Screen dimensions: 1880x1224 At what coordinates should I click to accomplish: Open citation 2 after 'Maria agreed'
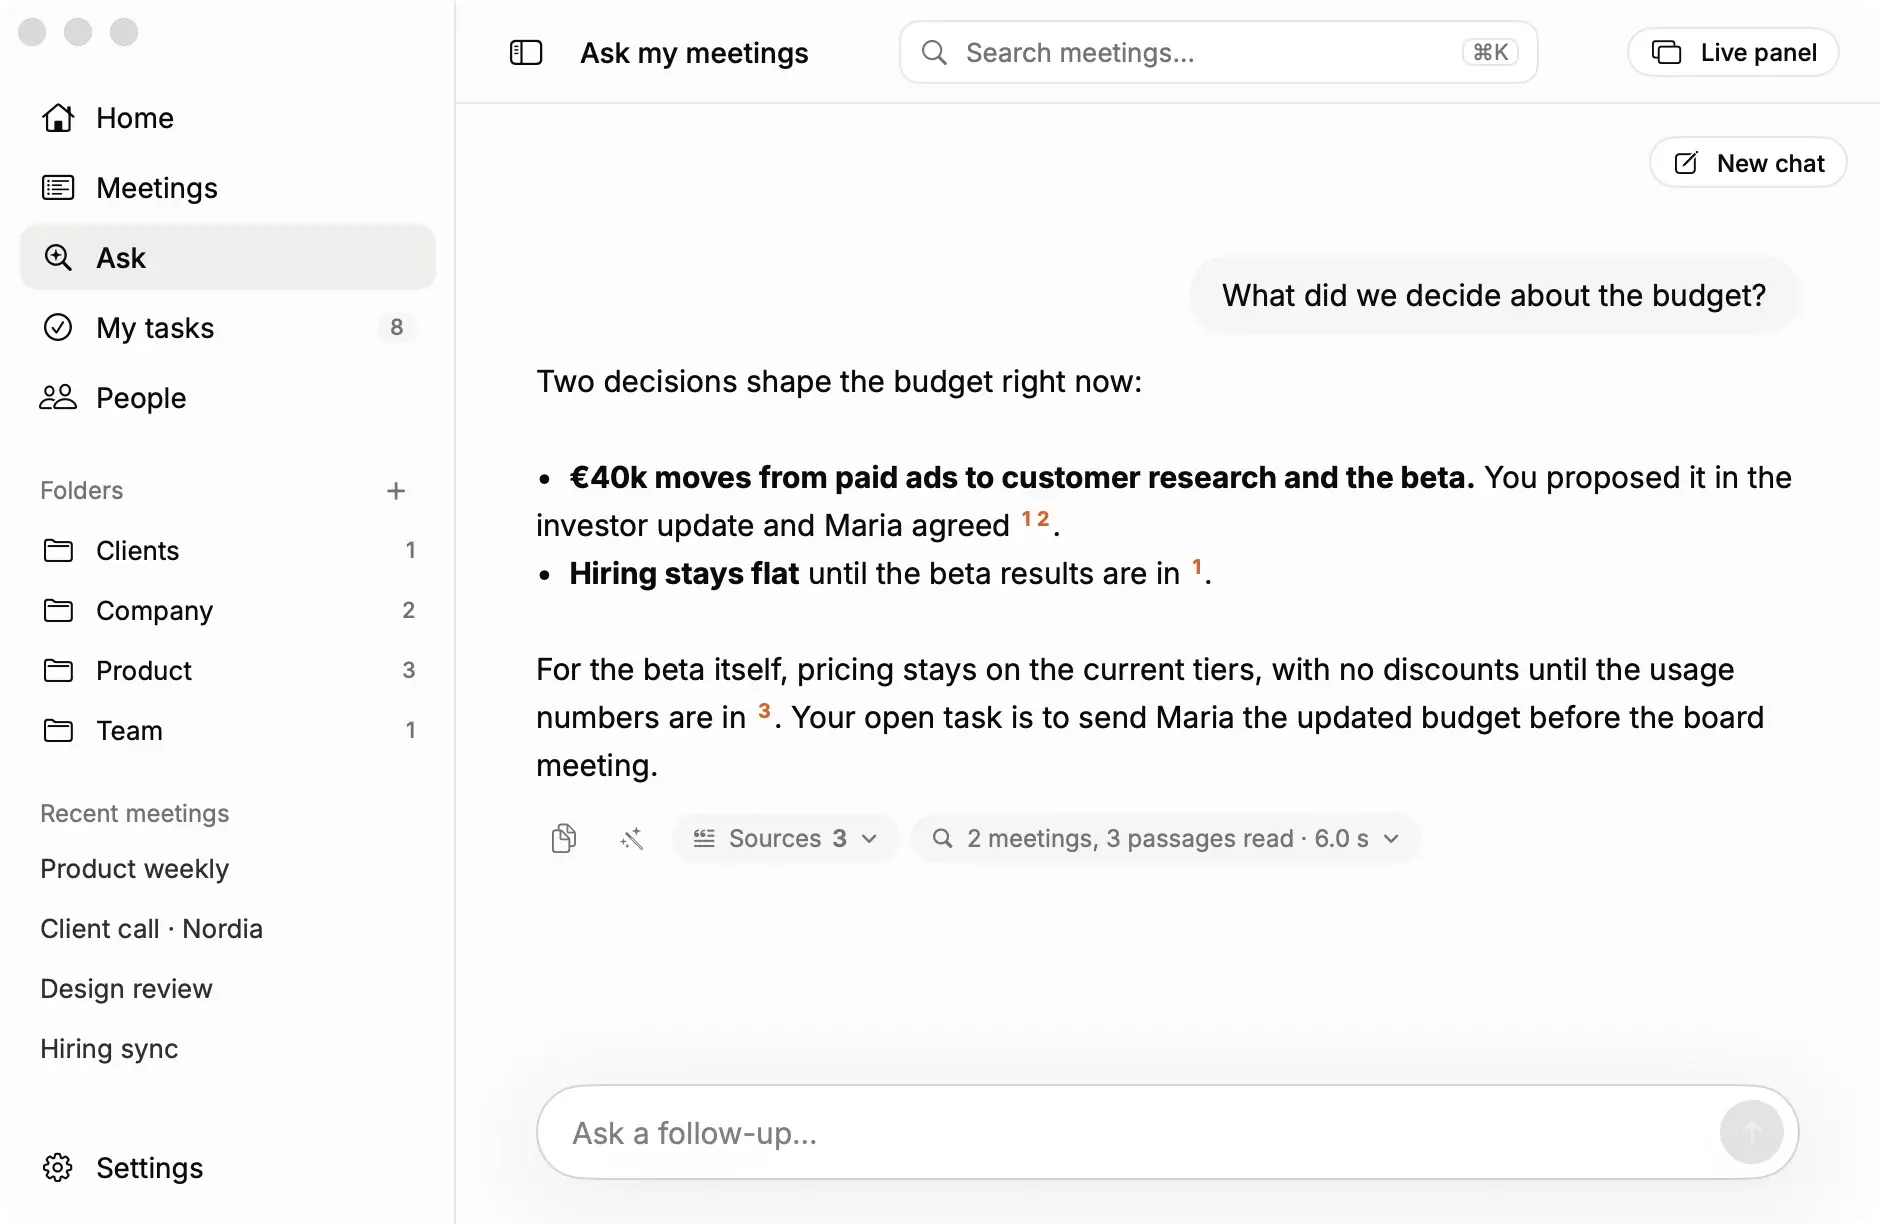click(1043, 519)
